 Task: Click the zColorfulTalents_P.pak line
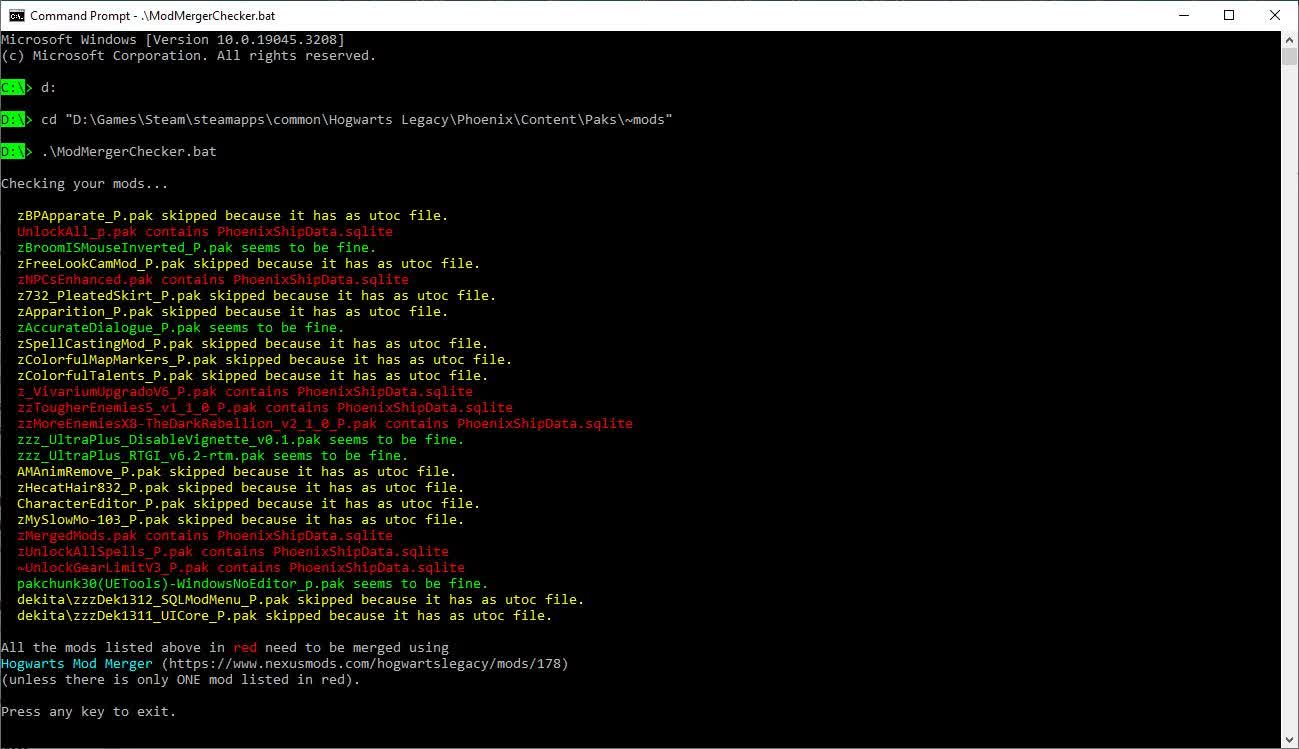point(253,376)
